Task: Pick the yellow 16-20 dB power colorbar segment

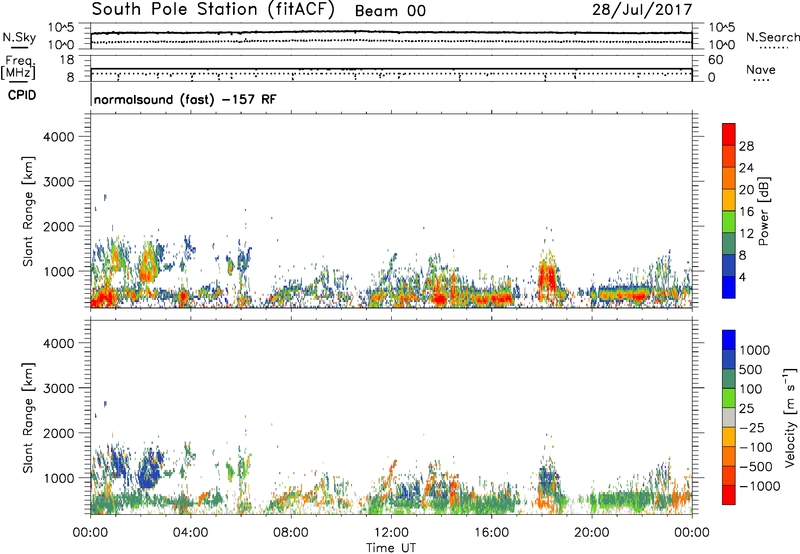Action: click(729, 200)
